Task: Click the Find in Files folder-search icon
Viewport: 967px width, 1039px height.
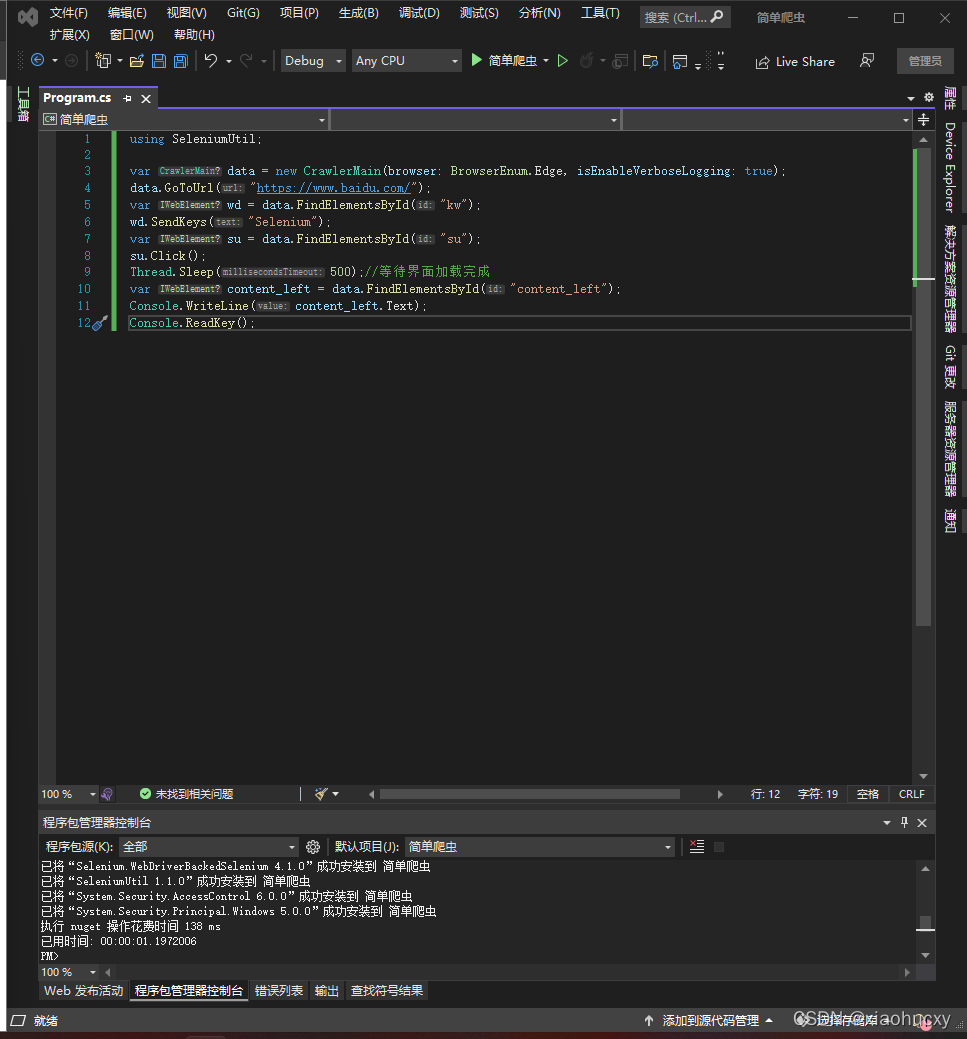Action: click(650, 62)
